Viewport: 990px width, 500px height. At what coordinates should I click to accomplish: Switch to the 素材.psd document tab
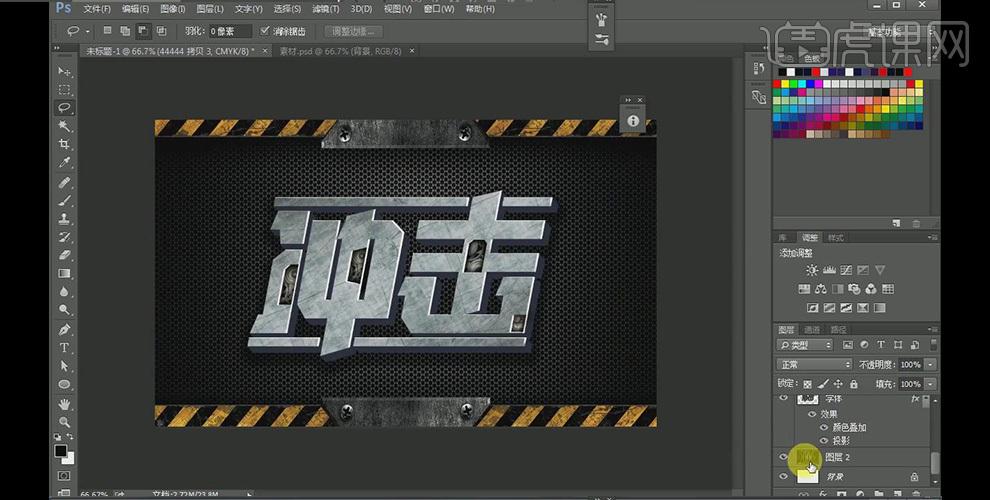(x=340, y=51)
